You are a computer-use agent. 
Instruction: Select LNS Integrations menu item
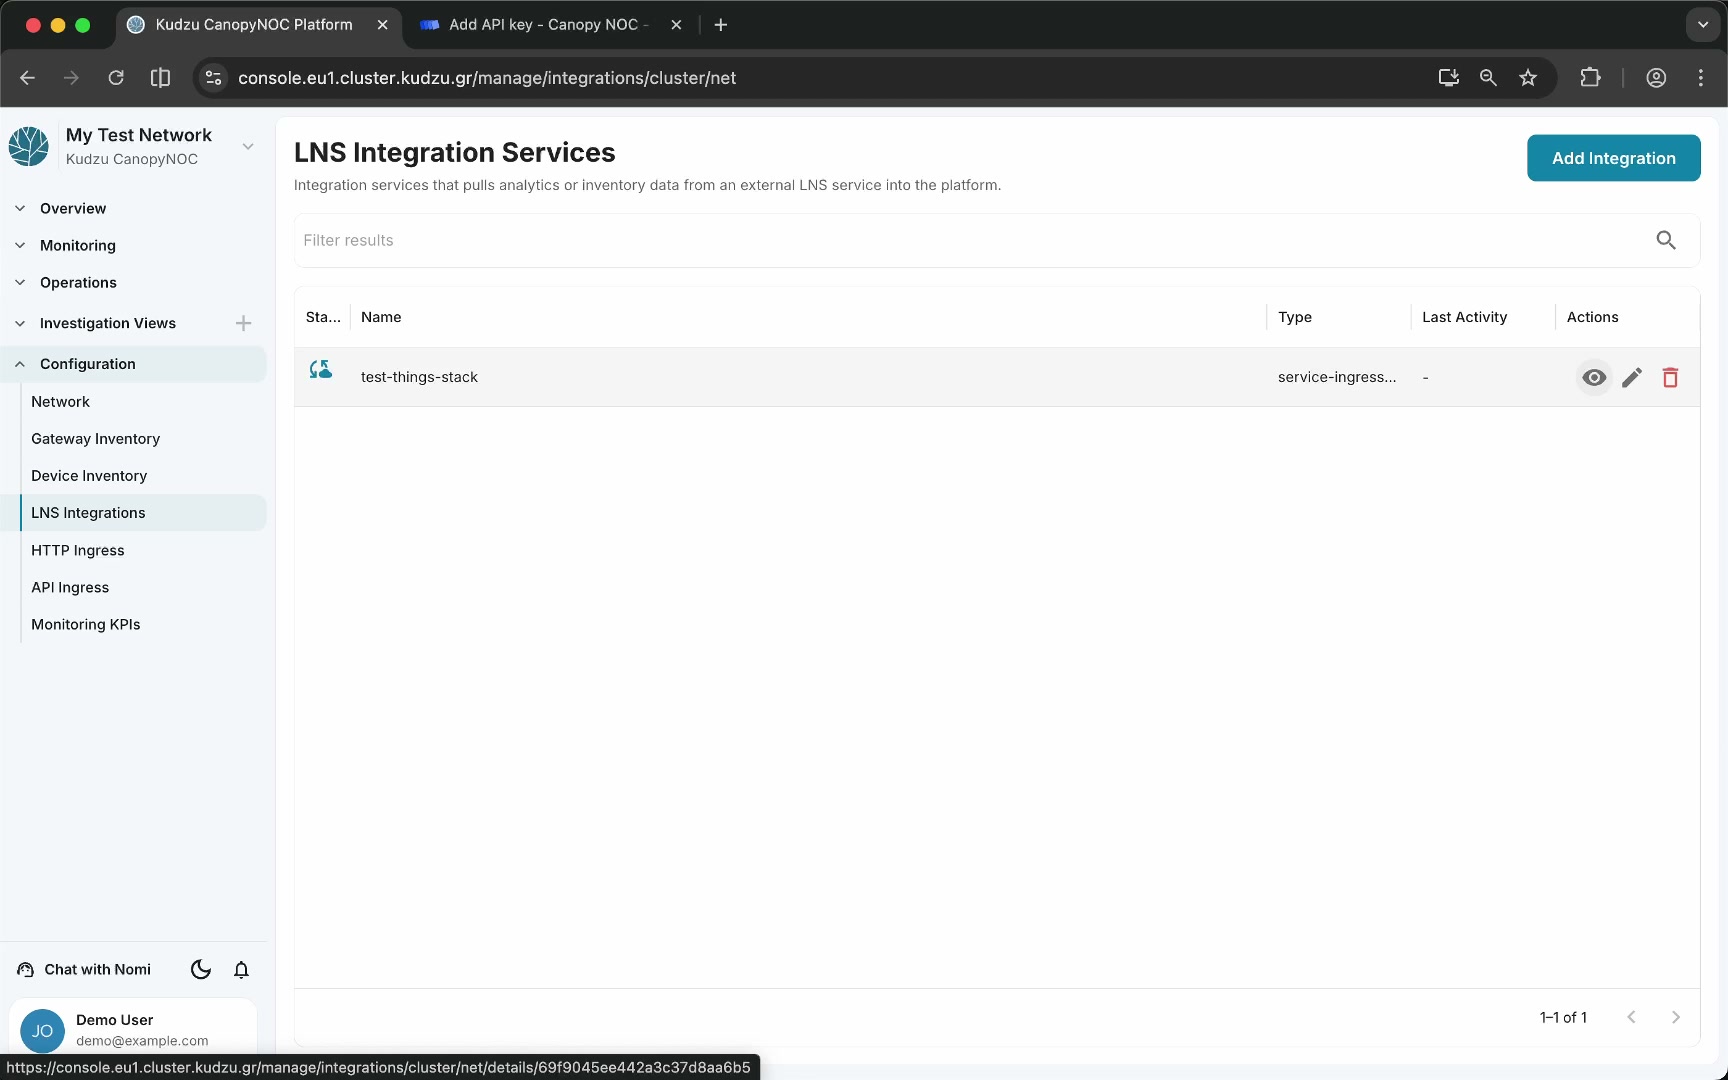pyautogui.click(x=143, y=512)
